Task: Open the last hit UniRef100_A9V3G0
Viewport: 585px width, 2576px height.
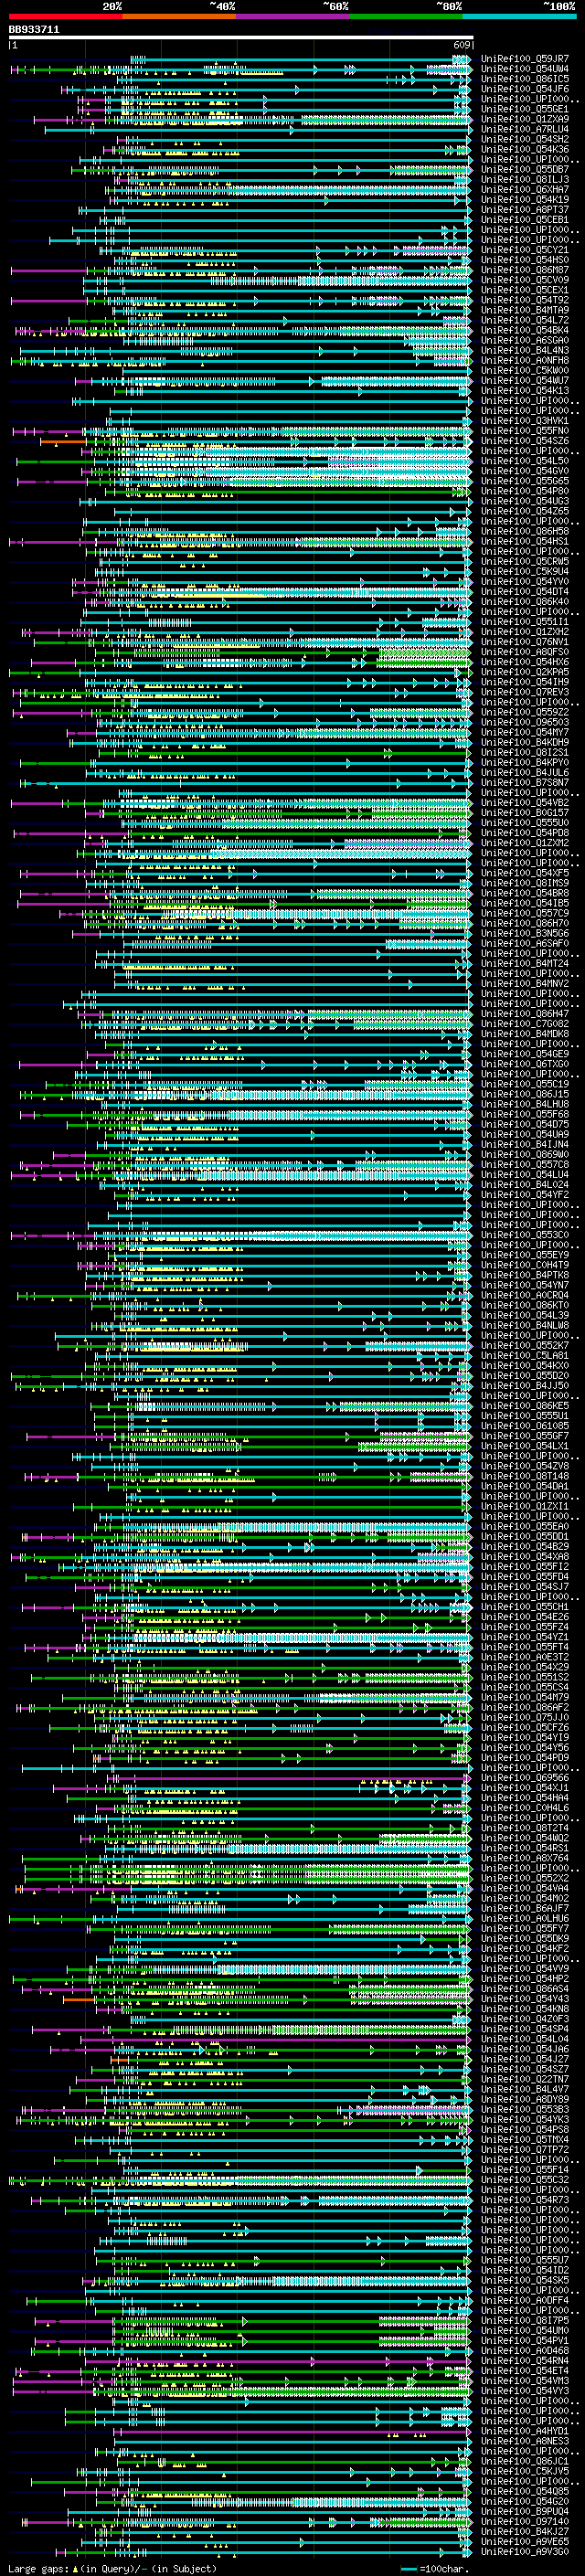Action: (525, 2551)
